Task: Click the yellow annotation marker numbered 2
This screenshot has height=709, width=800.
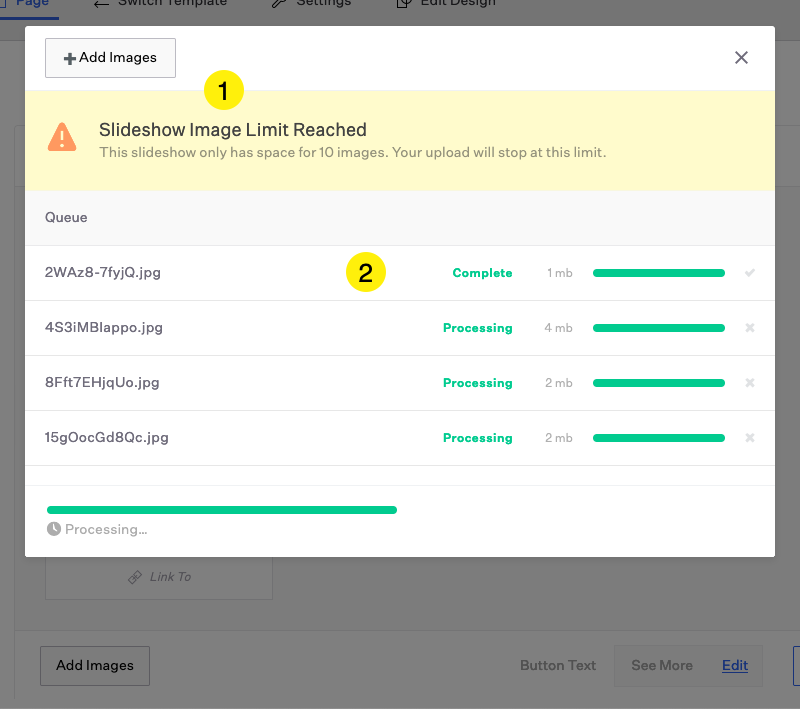Action: click(x=366, y=273)
